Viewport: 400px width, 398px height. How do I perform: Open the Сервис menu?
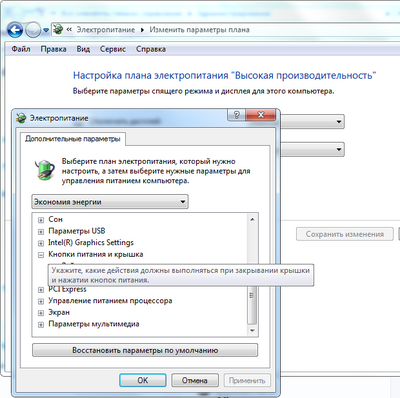tap(113, 49)
